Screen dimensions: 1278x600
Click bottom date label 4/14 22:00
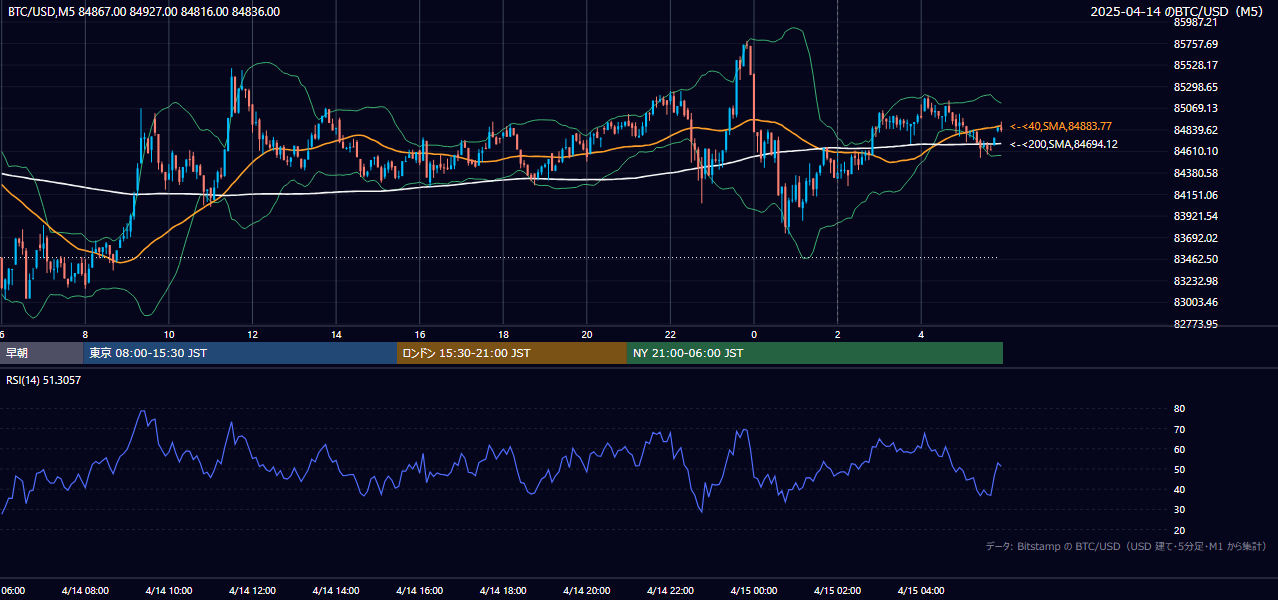coord(670,590)
